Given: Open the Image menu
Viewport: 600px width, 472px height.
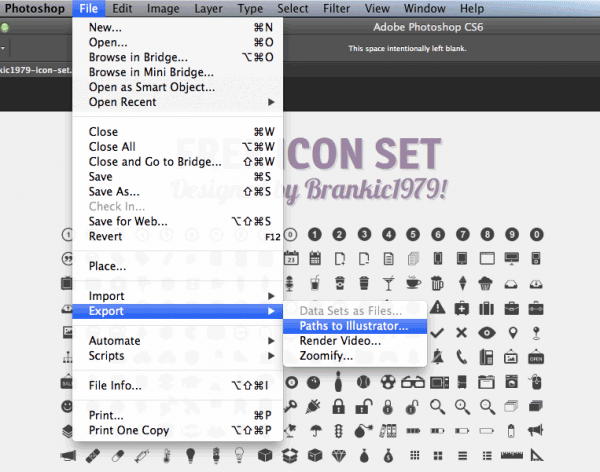Looking at the screenshot, I should tap(163, 8).
